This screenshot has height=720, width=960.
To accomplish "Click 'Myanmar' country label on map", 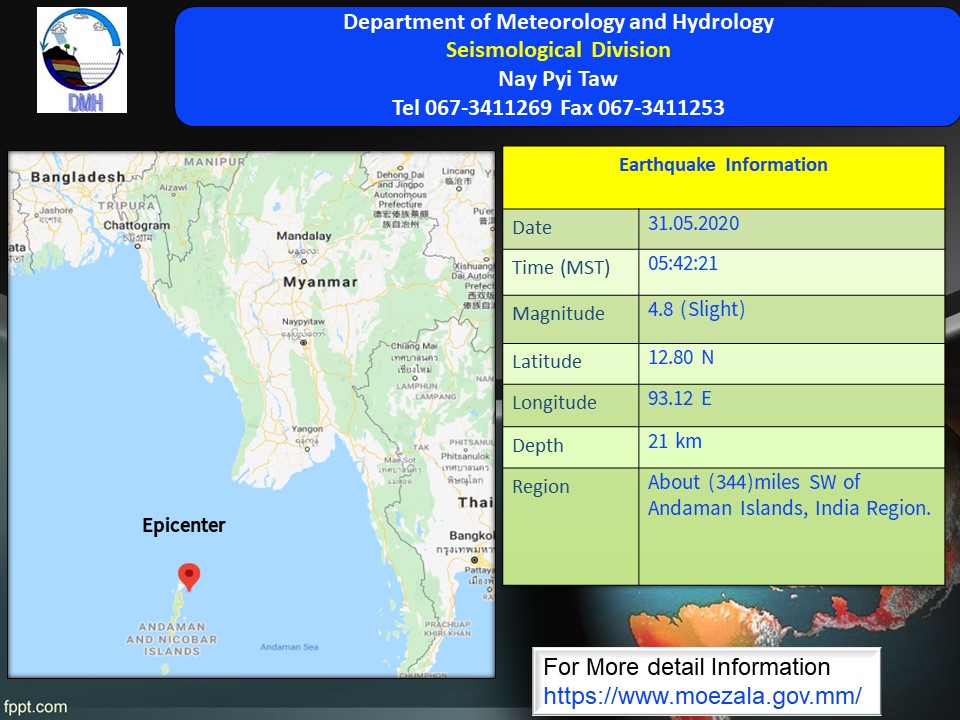I will [x=320, y=282].
